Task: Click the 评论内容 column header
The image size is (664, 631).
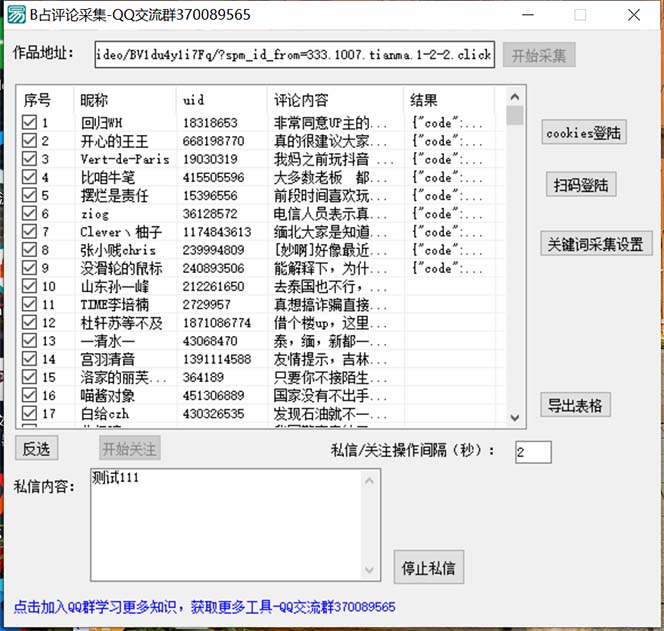Action: click(x=335, y=100)
